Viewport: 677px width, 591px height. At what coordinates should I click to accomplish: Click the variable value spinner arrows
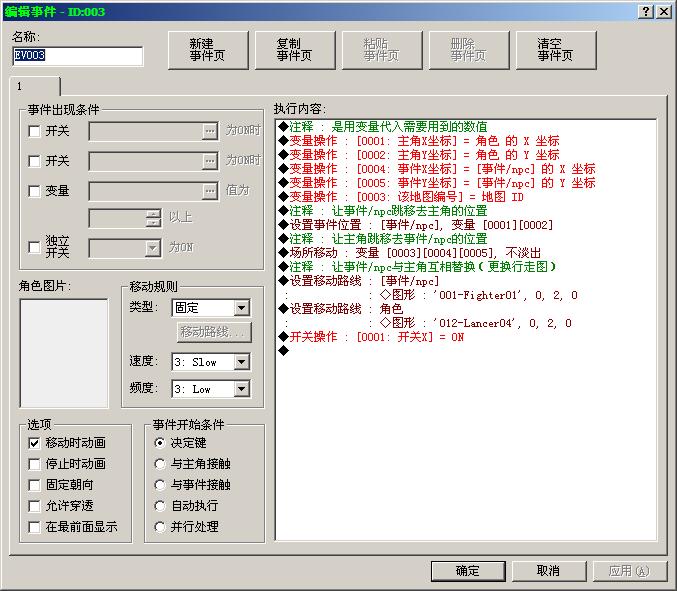[153, 218]
